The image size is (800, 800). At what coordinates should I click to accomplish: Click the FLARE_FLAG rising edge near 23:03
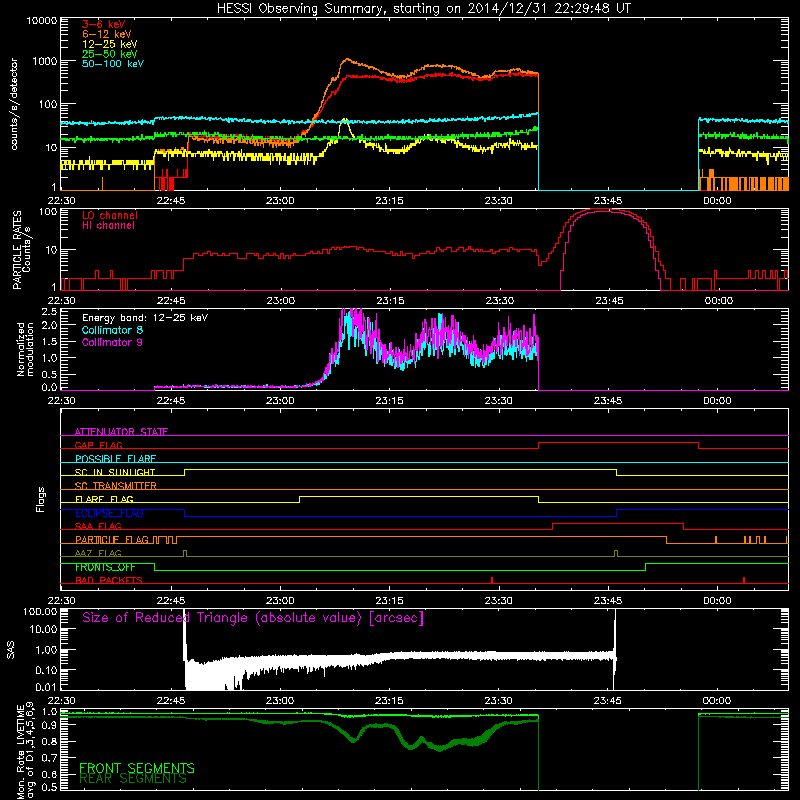point(299,499)
